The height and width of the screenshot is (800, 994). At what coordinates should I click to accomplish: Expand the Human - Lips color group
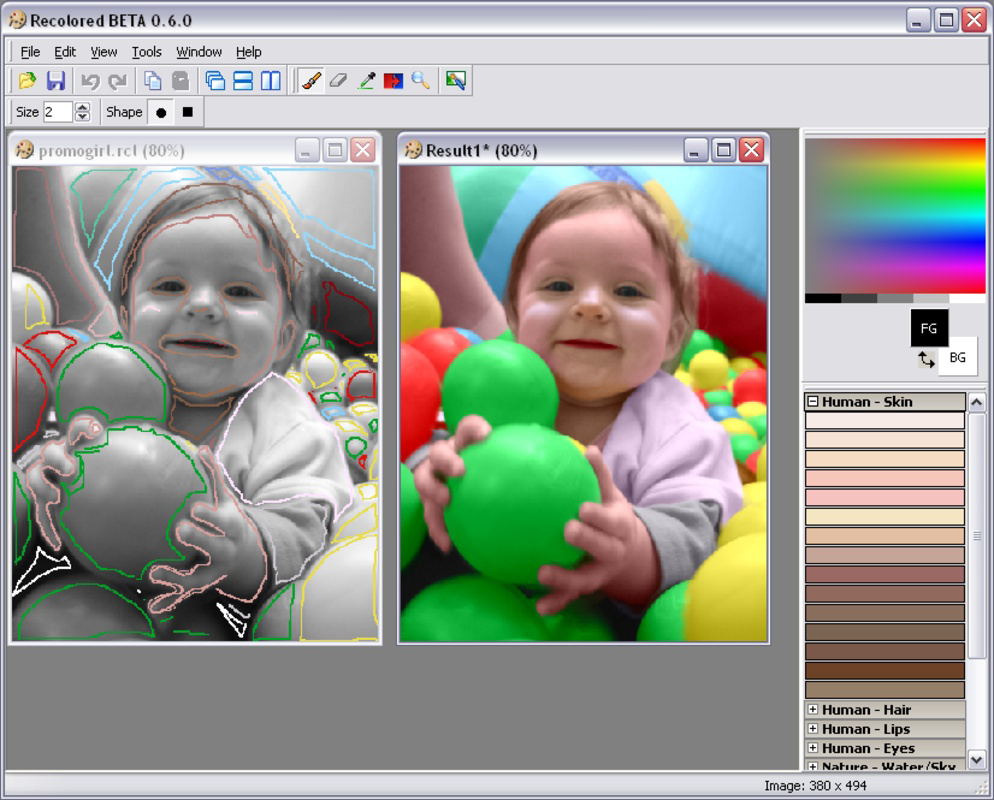(x=813, y=729)
